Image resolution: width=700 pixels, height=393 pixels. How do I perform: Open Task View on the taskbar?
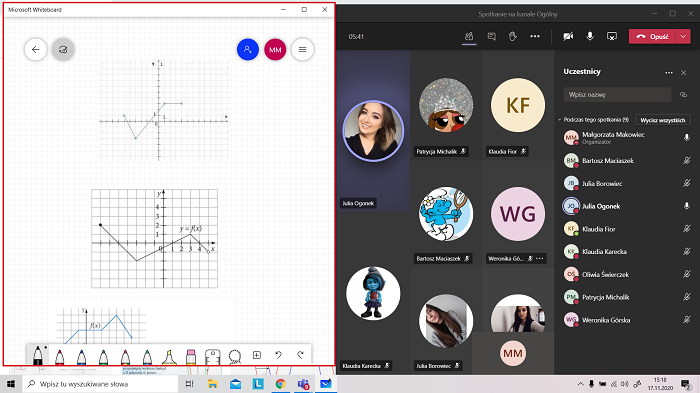pyautogui.click(x=190, y=384)
